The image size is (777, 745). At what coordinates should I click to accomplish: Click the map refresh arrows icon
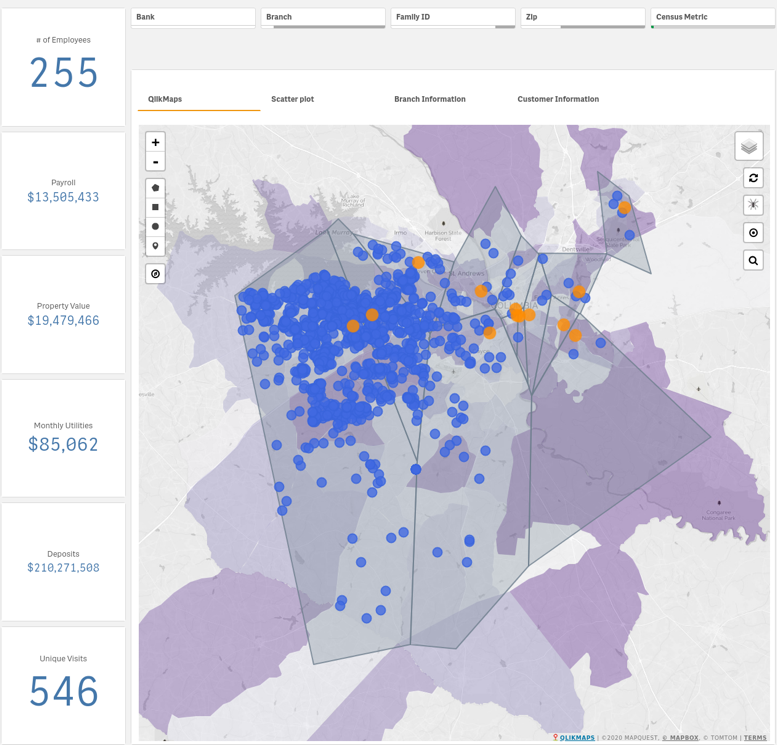tap(753, 178)
